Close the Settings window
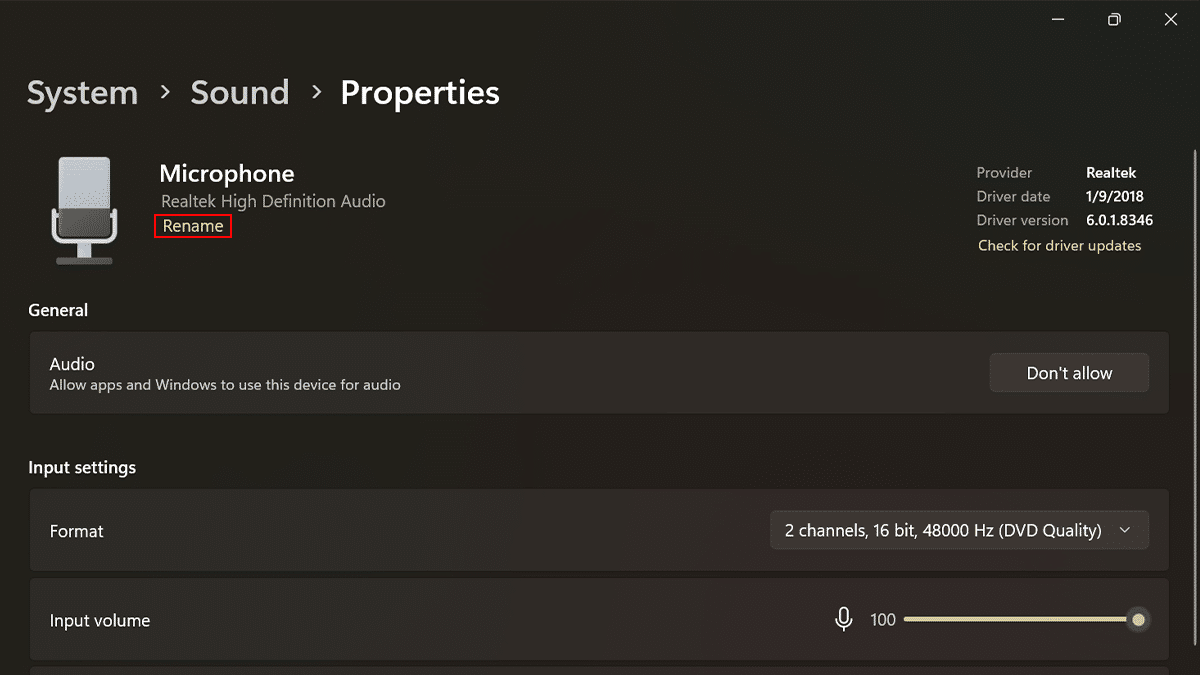Screen dimensions: 1200x675 (1171, 20)
